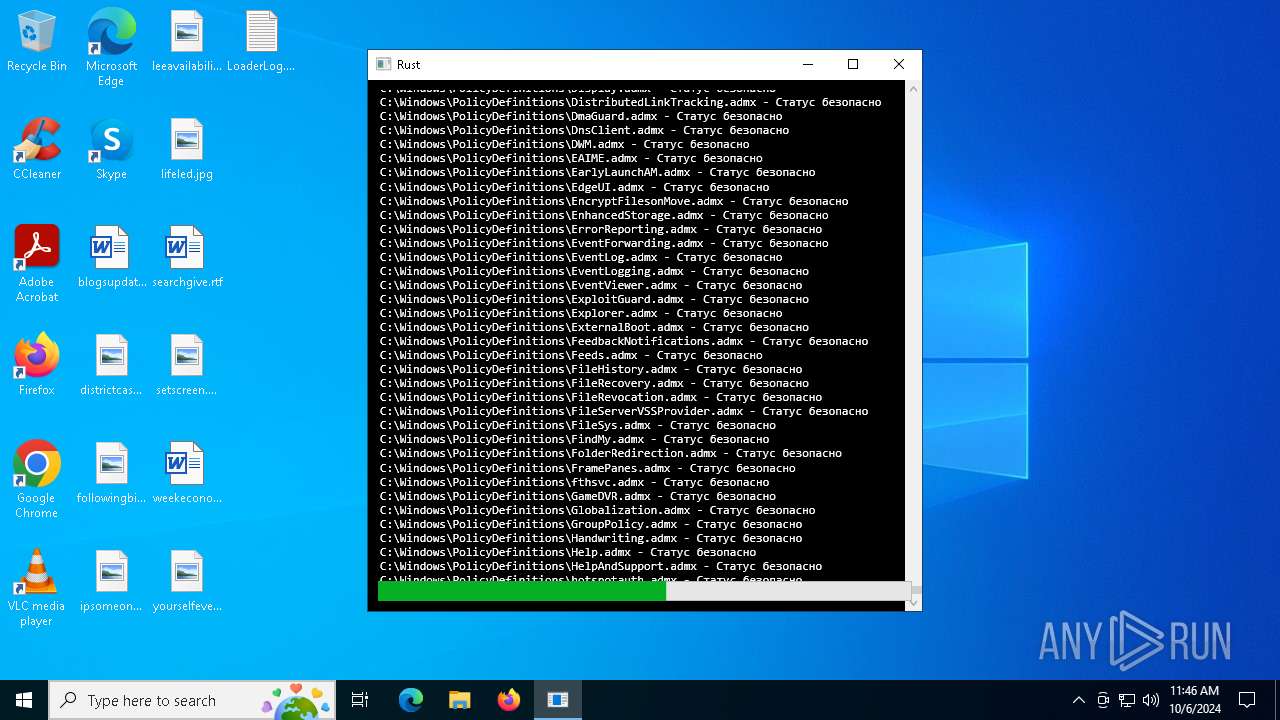The width and height of the screenshot is (1280, 720).
Task: Switch to Rust app on taskbar
Action: (558, 700)
